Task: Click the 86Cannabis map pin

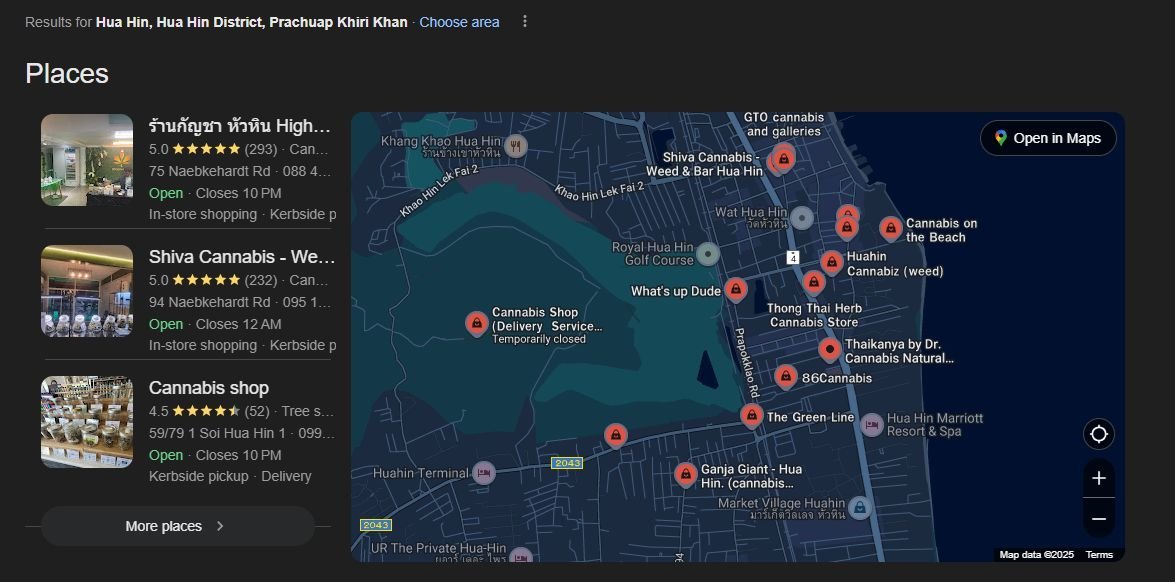Action: 786,377
